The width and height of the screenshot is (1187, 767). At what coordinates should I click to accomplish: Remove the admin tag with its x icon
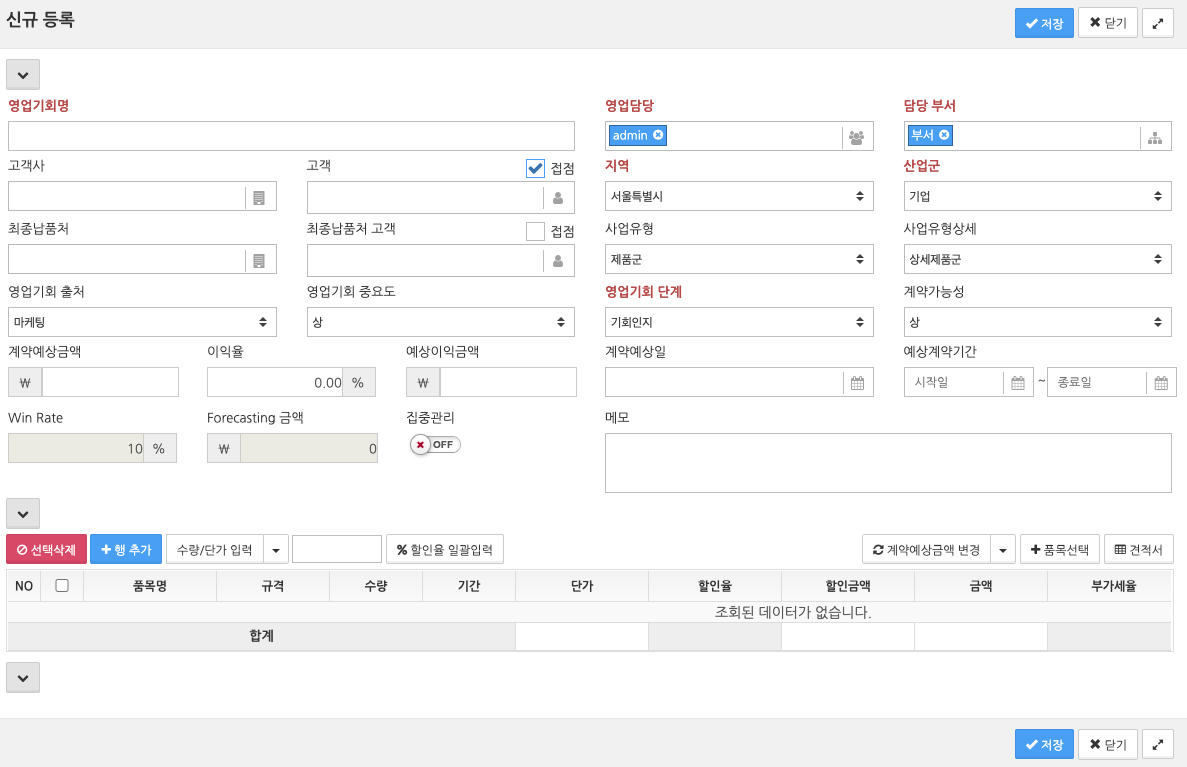(x=658, y=135)
